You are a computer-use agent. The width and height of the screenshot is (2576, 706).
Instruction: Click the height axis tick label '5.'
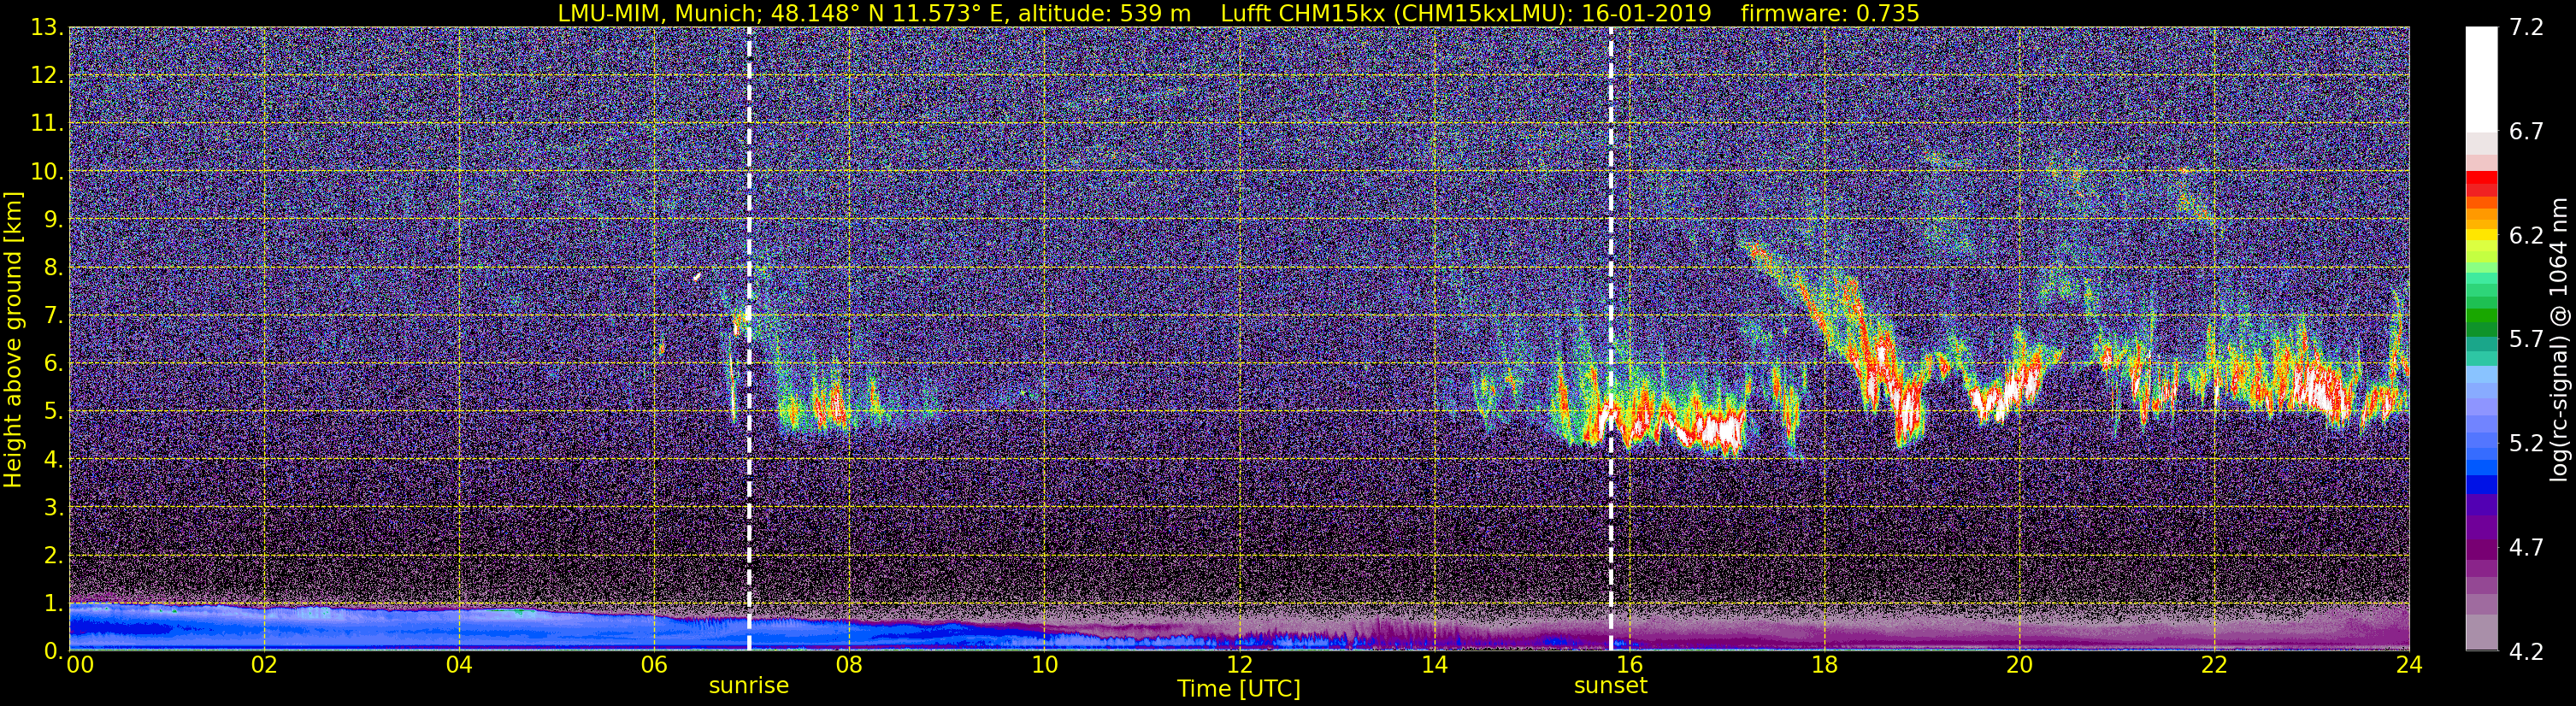(x=54, y=412)
